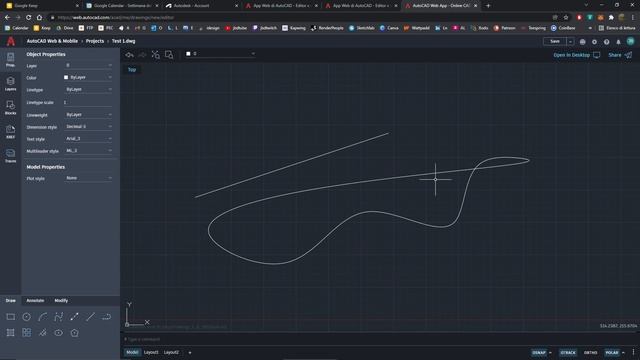
Task: Toggle POLAR in status bar
Action: click(611, 352)
